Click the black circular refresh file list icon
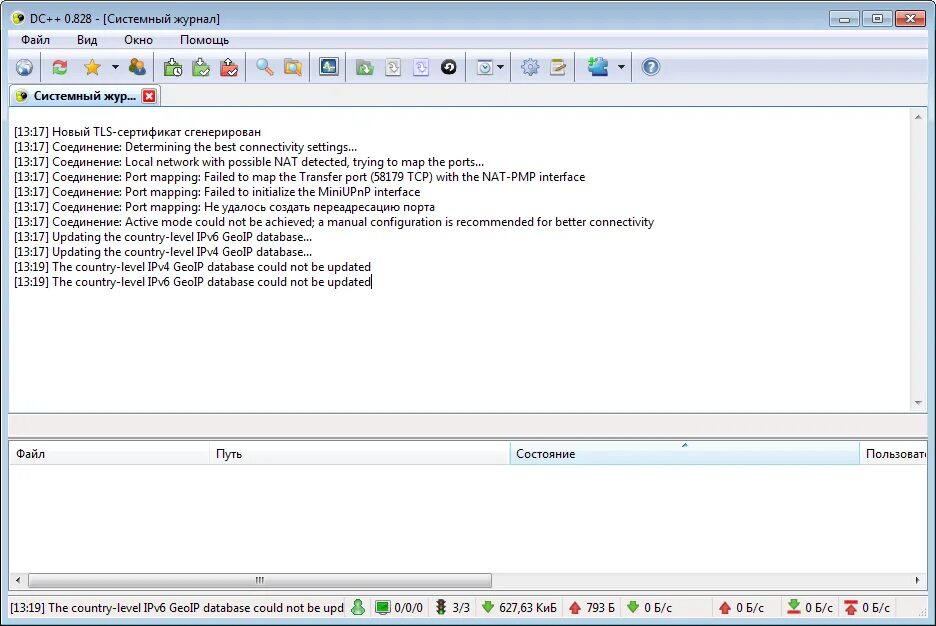 click(449, 67)
